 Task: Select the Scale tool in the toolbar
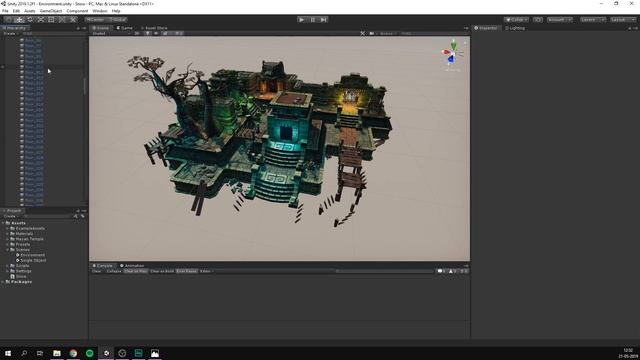point(41,20)
